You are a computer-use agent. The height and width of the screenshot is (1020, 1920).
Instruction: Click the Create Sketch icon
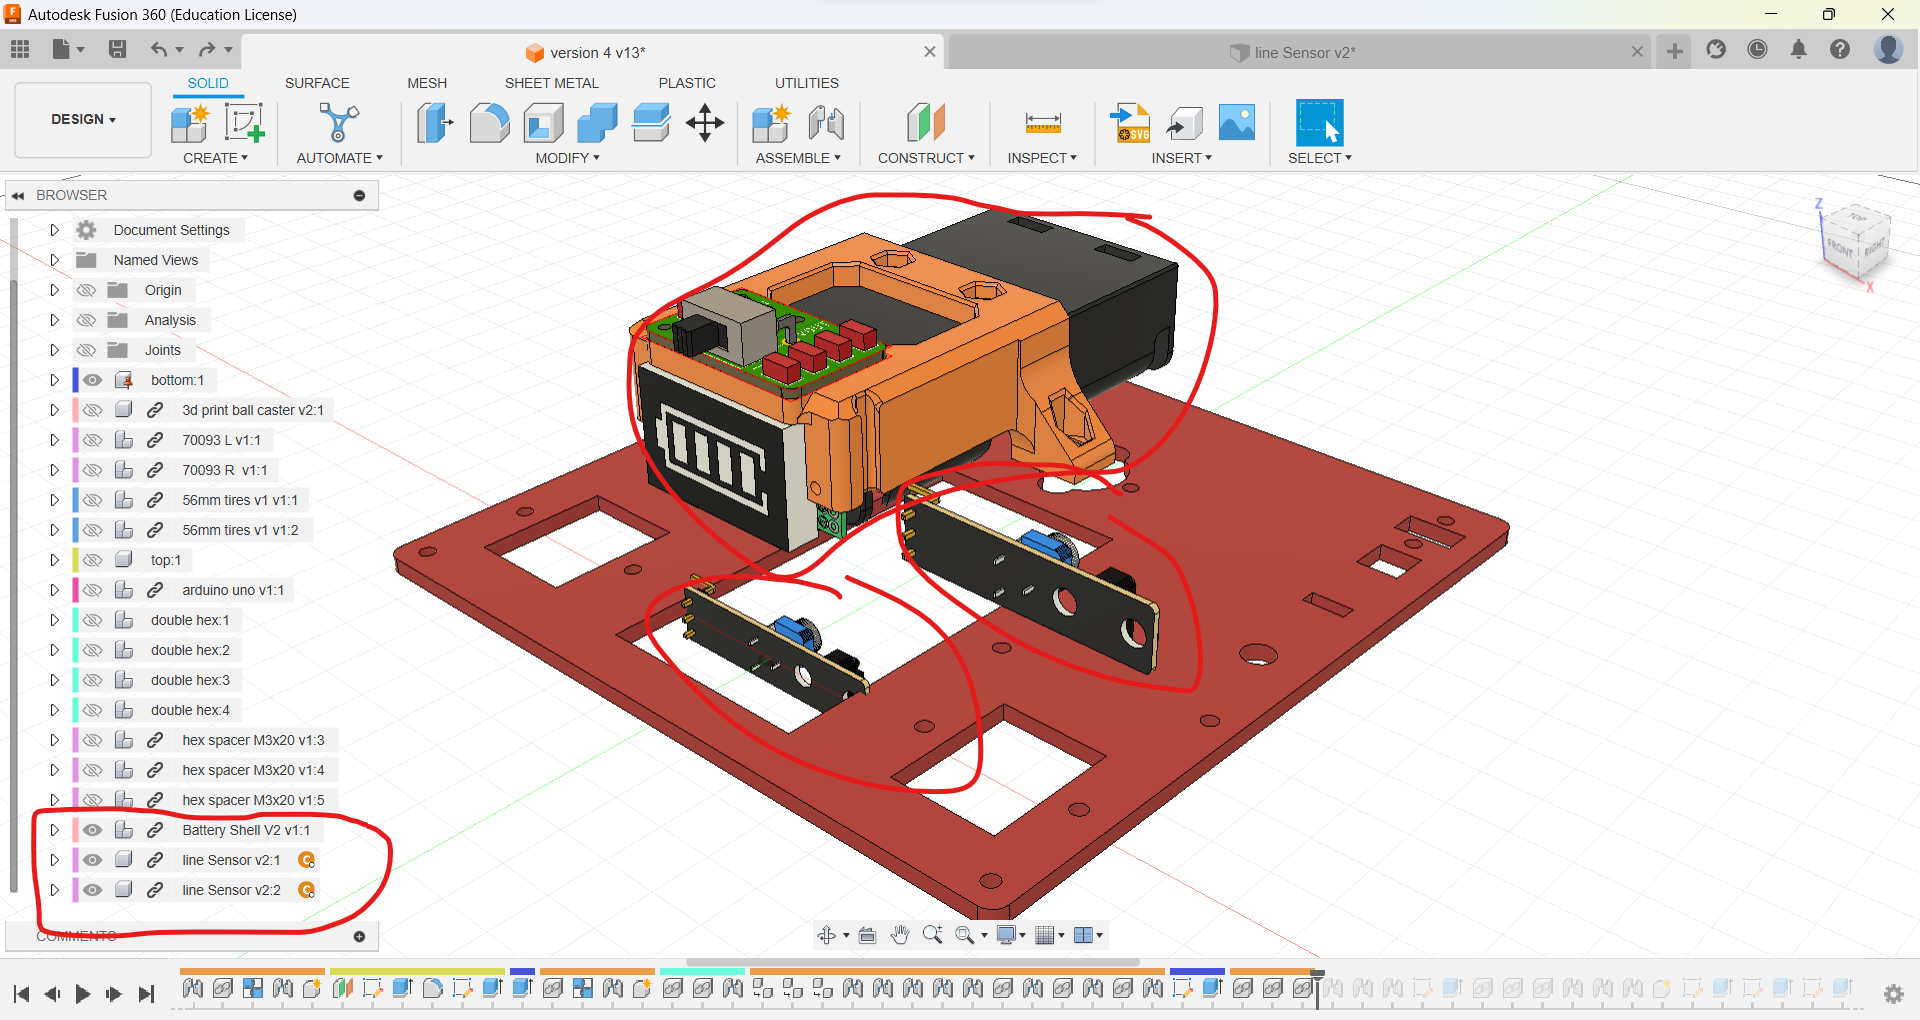(244, 123)
